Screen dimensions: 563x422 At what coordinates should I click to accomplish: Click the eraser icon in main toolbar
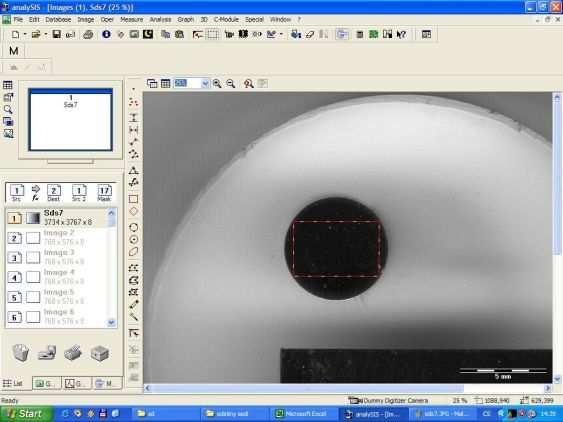(310, 34)
